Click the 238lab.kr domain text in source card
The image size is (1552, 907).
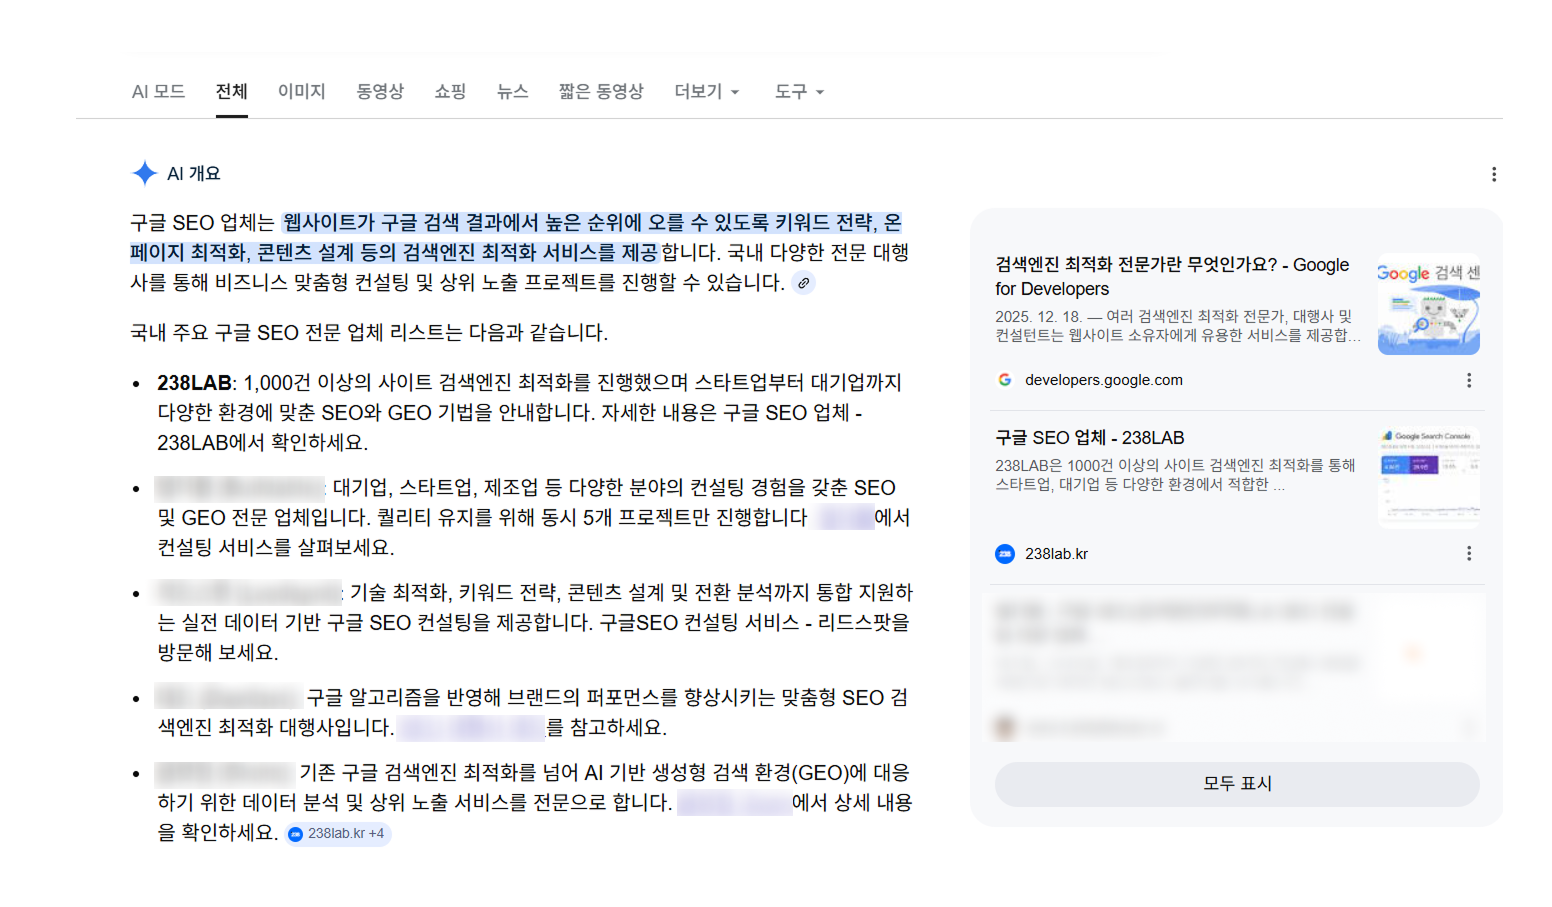coord(1056,554)
